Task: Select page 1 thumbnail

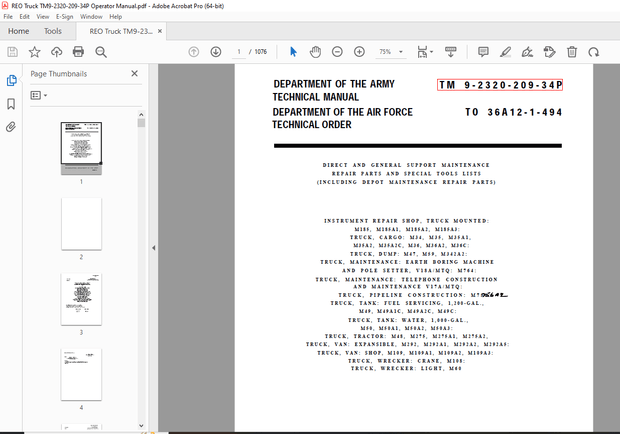Action: click(81, 148)
